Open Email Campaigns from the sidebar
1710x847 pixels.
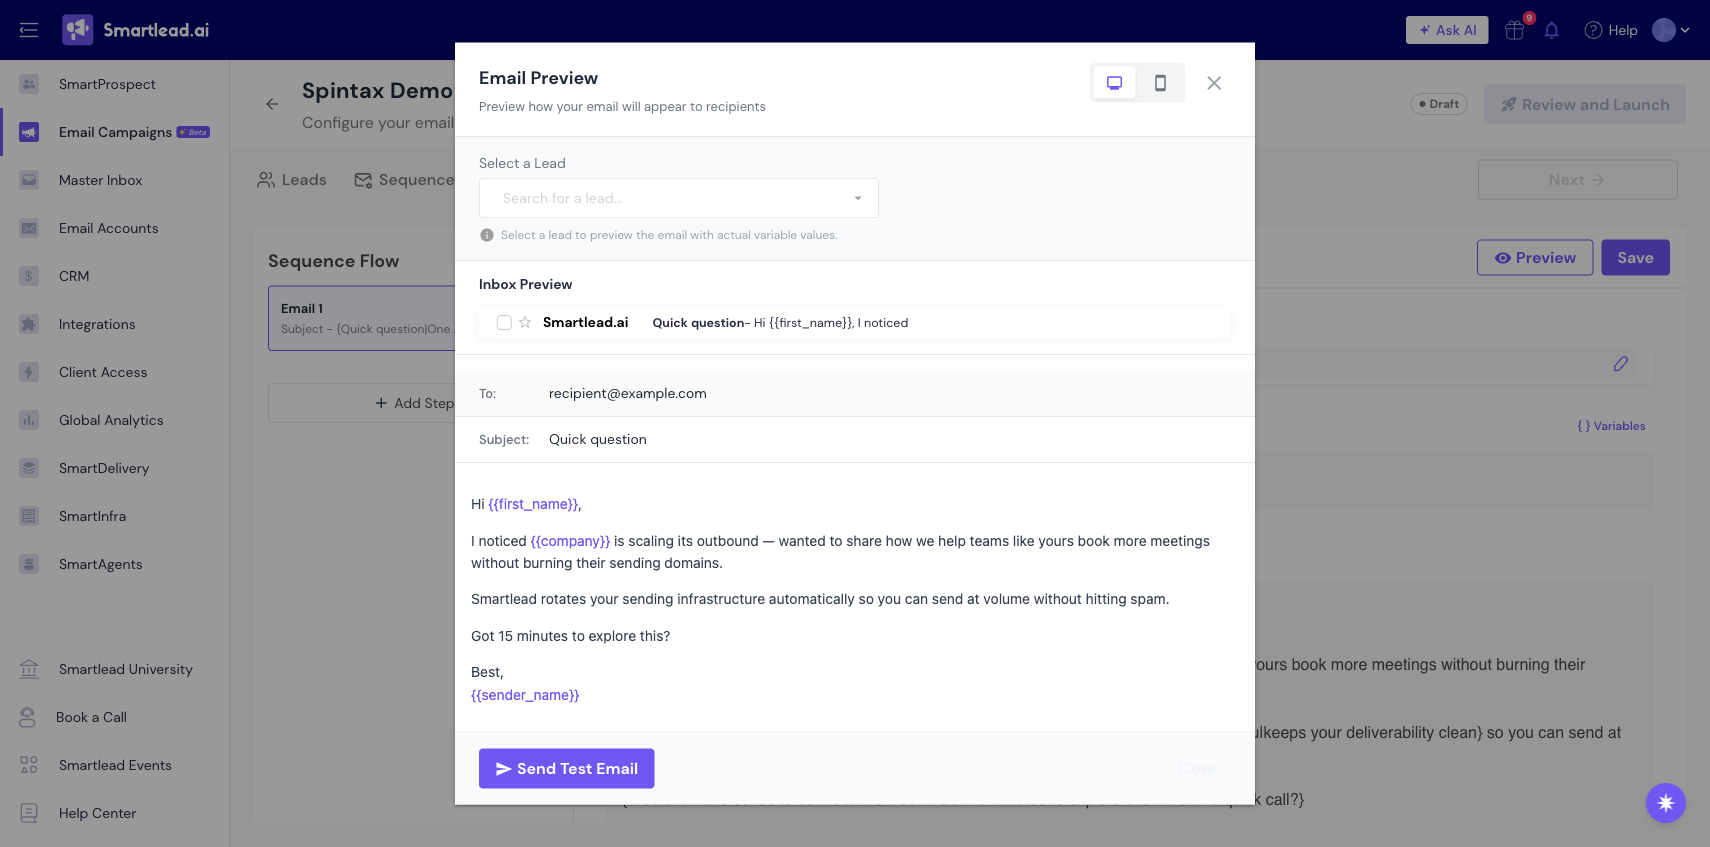coord(115,132)
